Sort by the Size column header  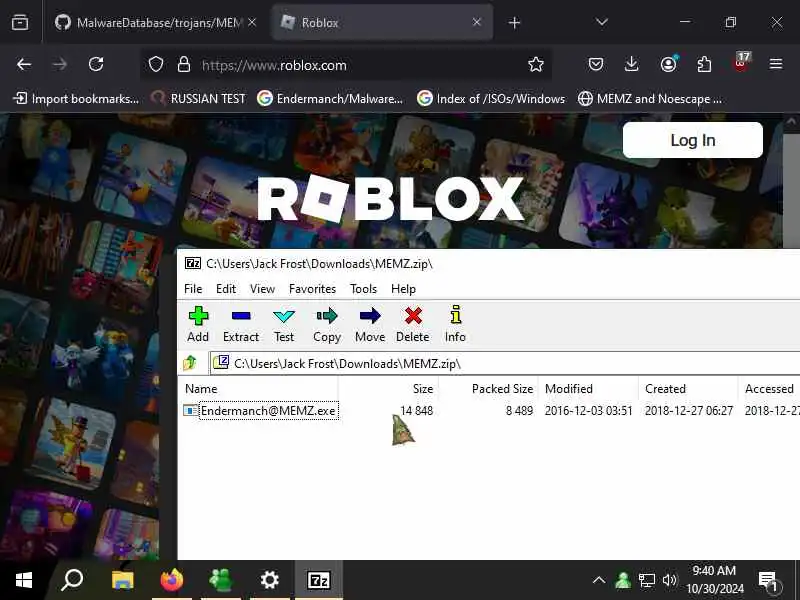click(x=388, y=389)
